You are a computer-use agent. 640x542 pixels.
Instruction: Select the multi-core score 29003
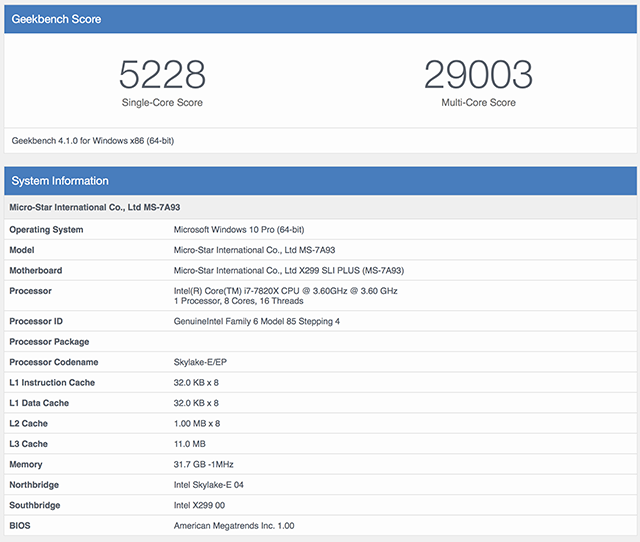478,74
